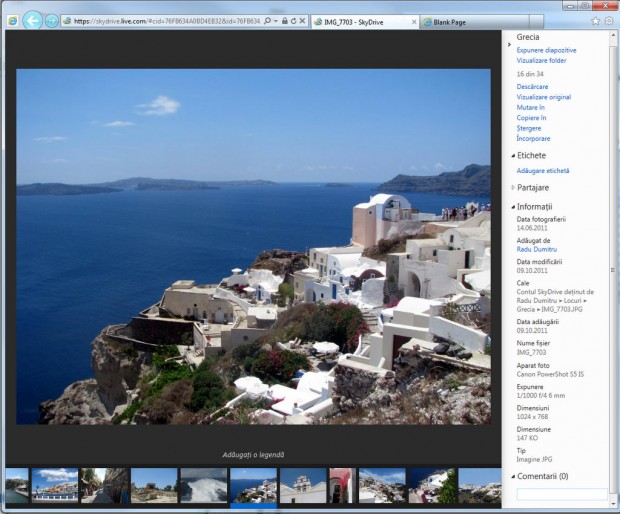
Task: Start slideshow via Expunere diapozitive
Action: coord(546,50)
